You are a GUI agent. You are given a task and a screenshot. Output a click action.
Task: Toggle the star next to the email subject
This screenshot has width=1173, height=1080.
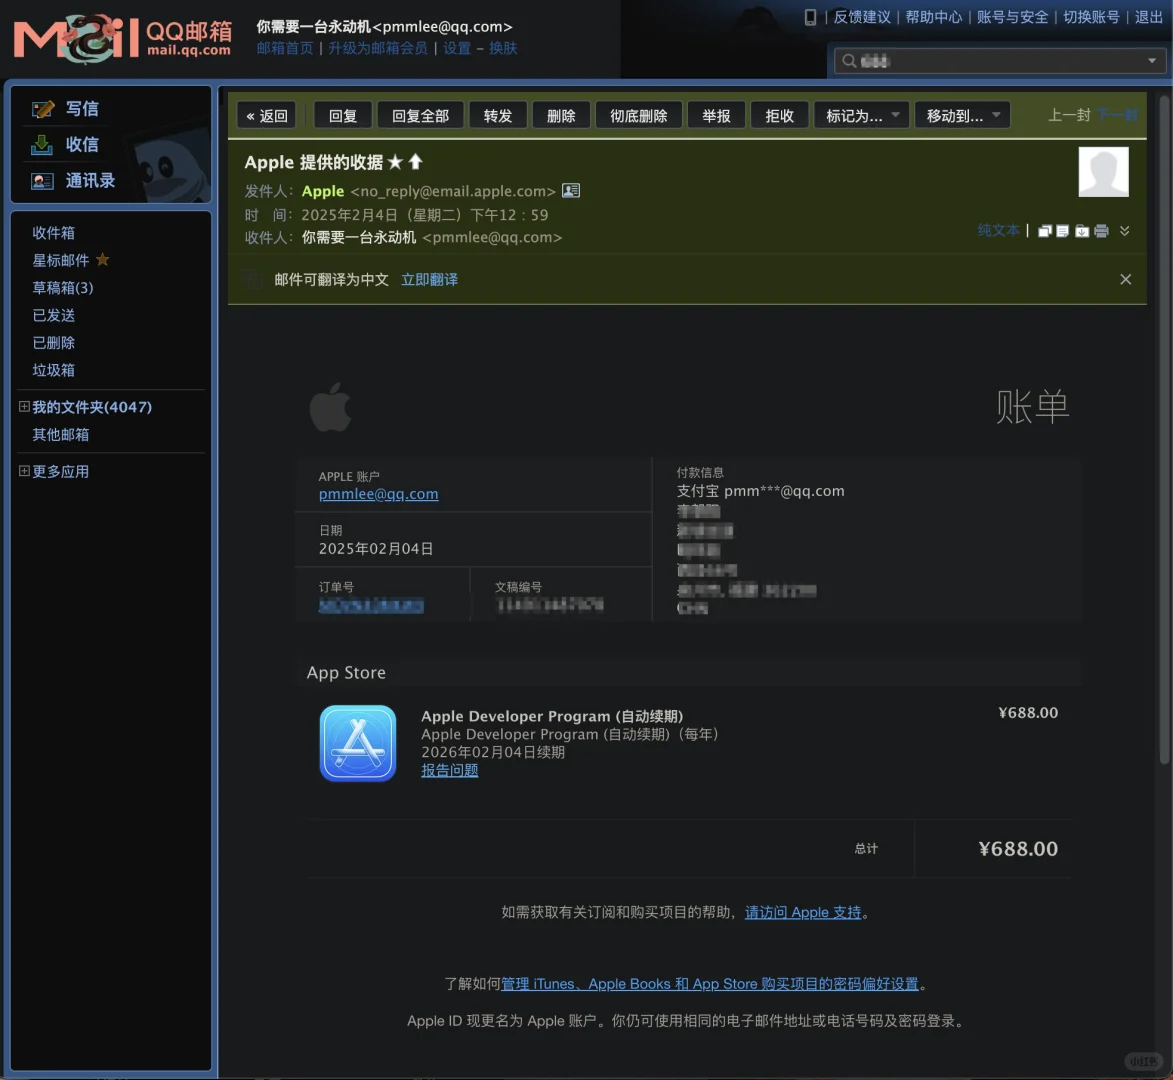tap(395, 161)
